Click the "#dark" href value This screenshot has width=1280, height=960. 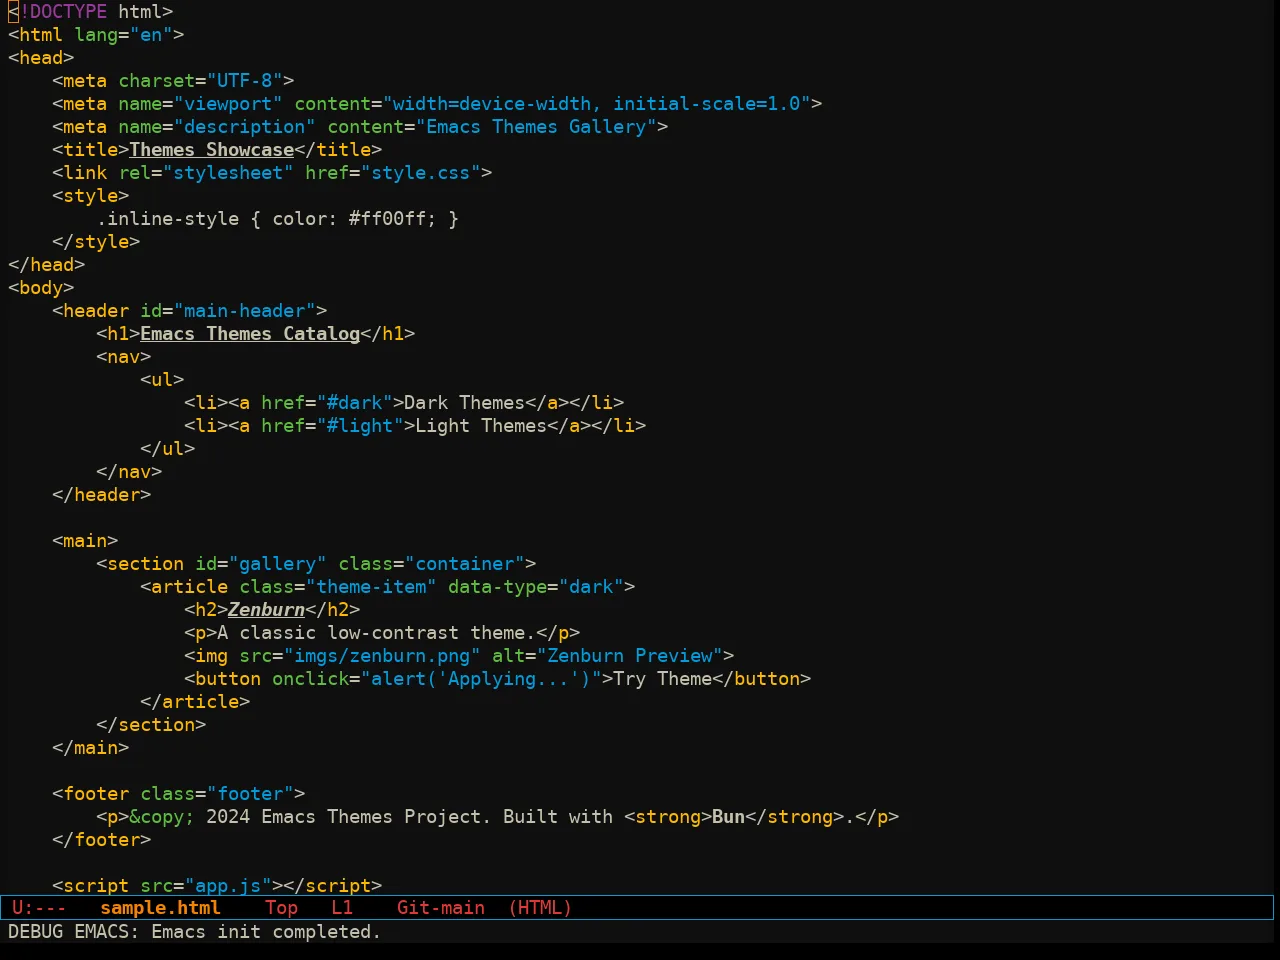tap(360, 403)
